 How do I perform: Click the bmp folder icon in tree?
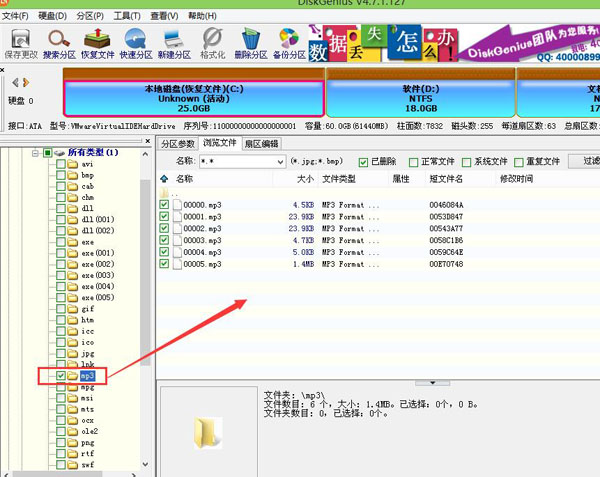tap(72, 175)
